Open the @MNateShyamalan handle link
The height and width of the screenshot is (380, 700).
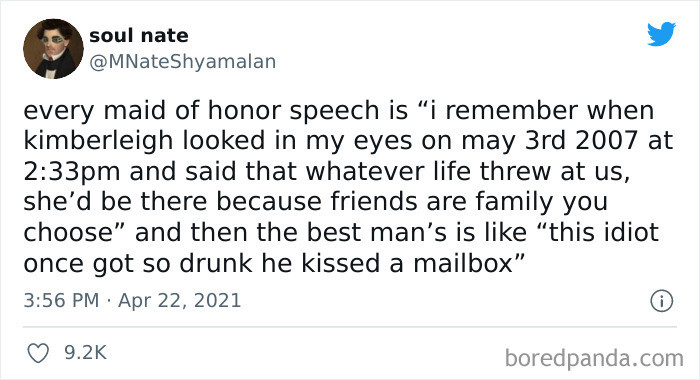(183, 62)
